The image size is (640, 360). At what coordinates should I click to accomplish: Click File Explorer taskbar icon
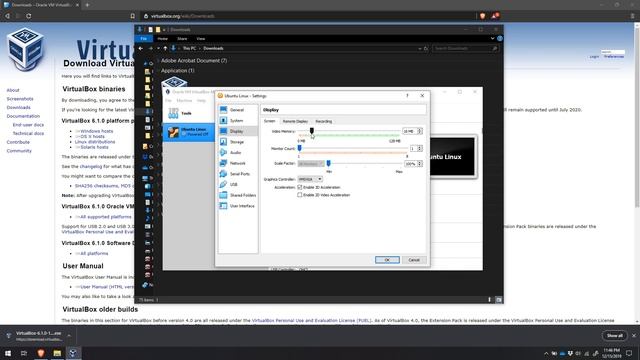coord(57,353)
